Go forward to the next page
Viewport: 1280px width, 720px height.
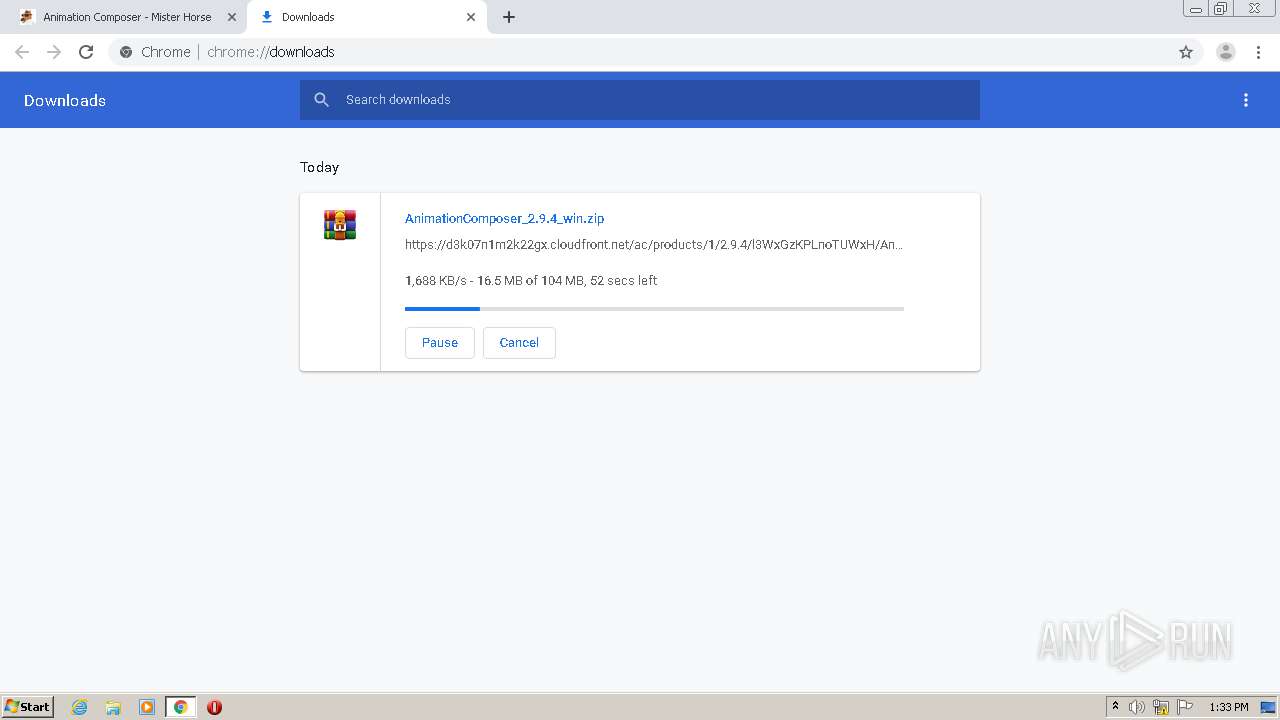point(54,52)
